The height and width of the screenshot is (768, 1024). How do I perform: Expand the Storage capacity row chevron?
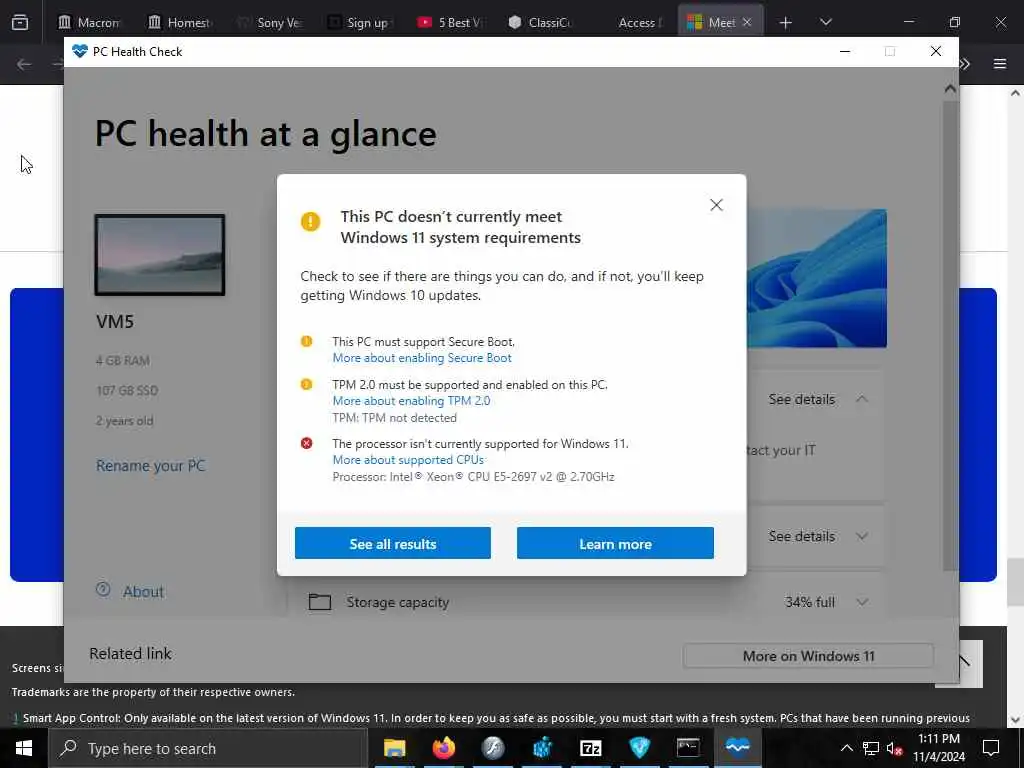[861, 602]
